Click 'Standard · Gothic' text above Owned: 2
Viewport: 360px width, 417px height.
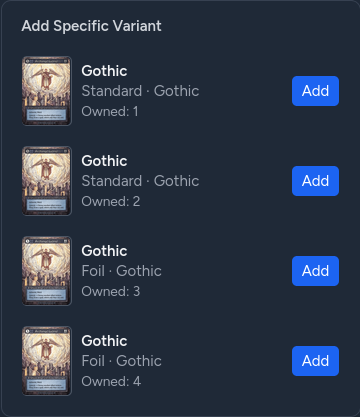coord(140,181)
